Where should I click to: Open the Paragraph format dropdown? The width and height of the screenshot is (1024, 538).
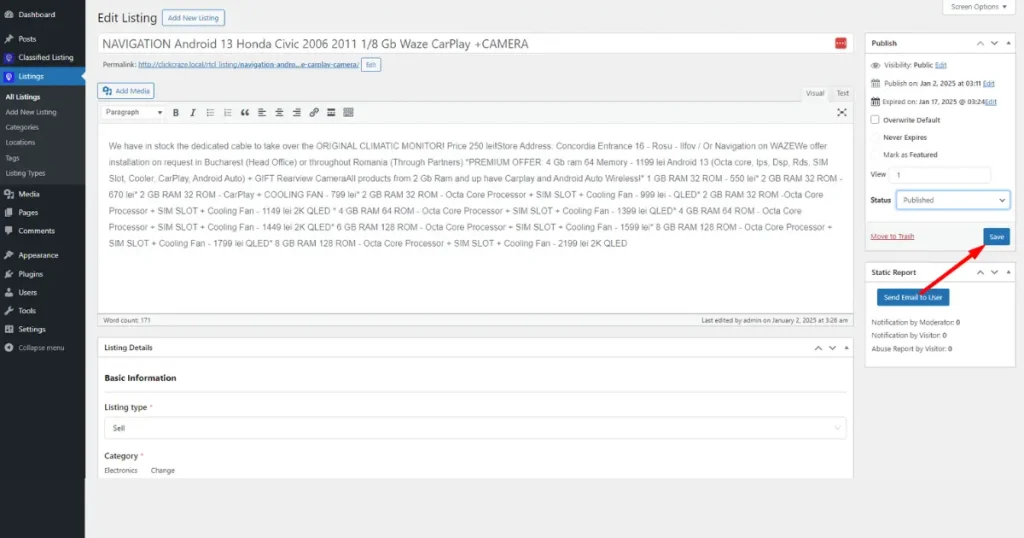click(133, 112)
